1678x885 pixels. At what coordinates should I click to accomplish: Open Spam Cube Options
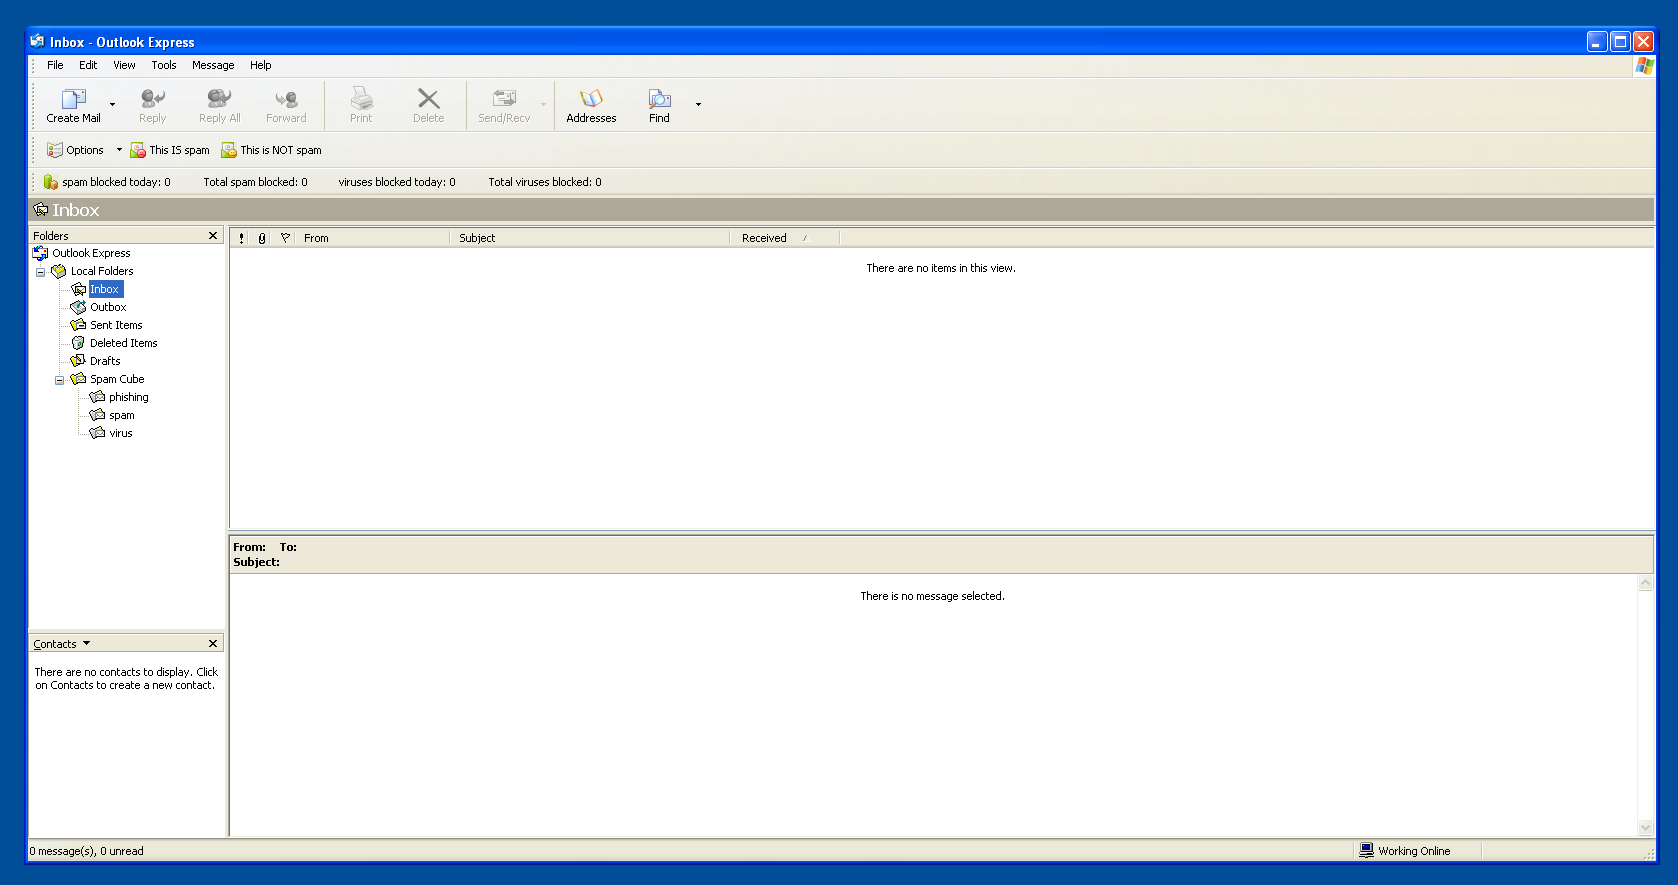[76, 150]
